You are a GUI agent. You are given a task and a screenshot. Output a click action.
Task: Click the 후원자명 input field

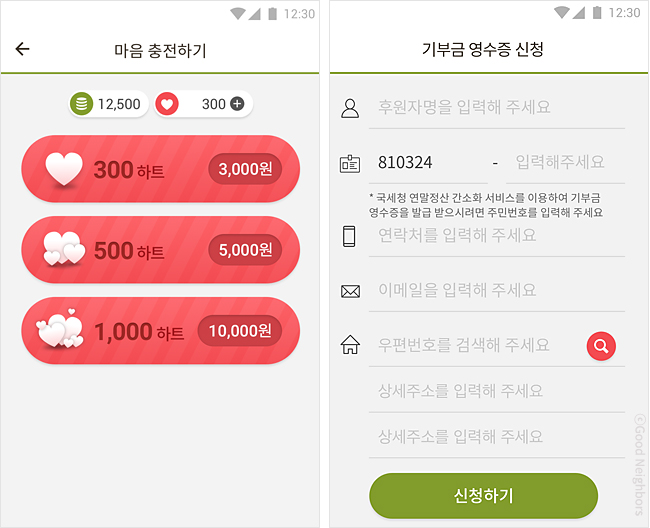coord(496,107)
